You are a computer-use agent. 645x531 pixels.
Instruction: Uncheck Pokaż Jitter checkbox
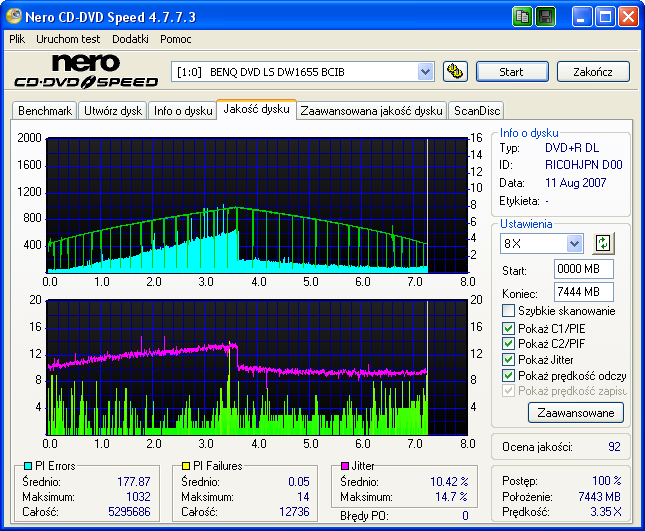[x=508, y=359]
